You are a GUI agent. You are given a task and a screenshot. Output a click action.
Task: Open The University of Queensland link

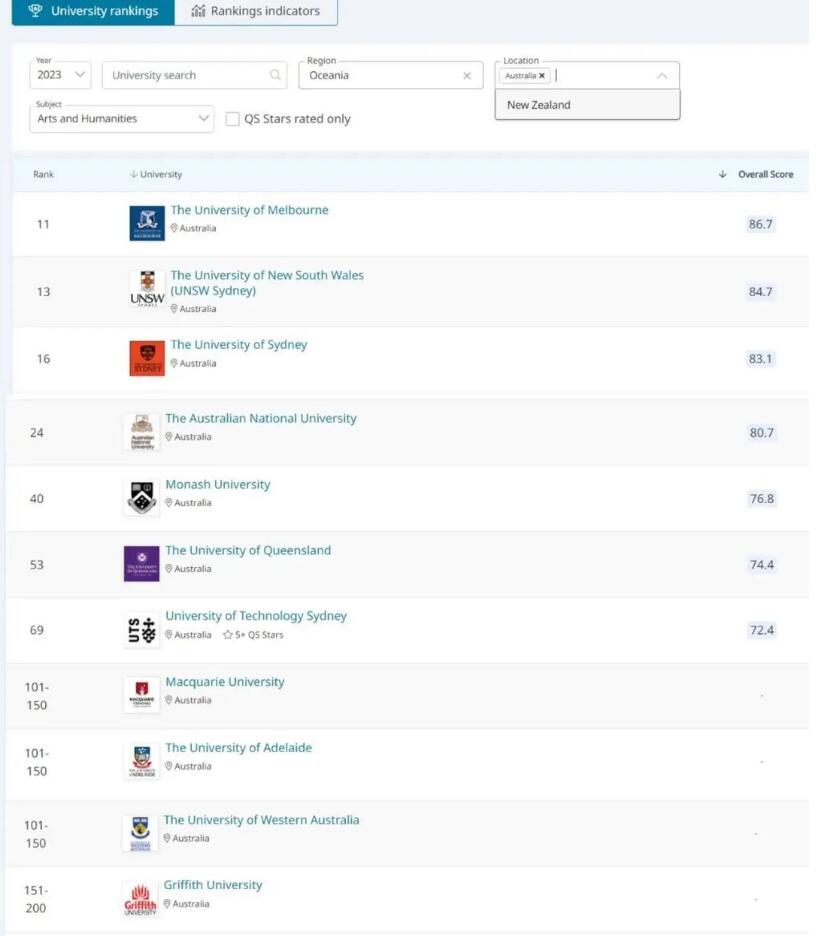tap(248, 550)
